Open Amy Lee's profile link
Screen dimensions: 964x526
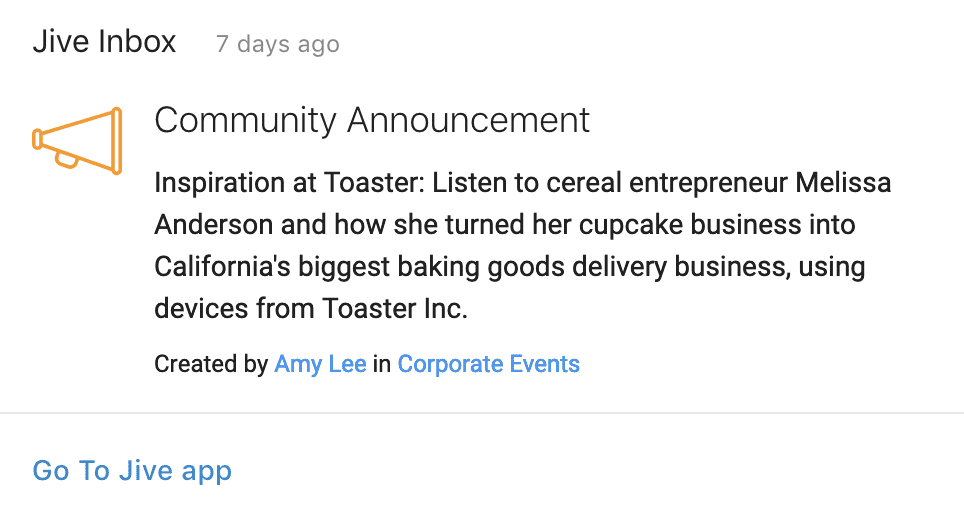point(320,364)
